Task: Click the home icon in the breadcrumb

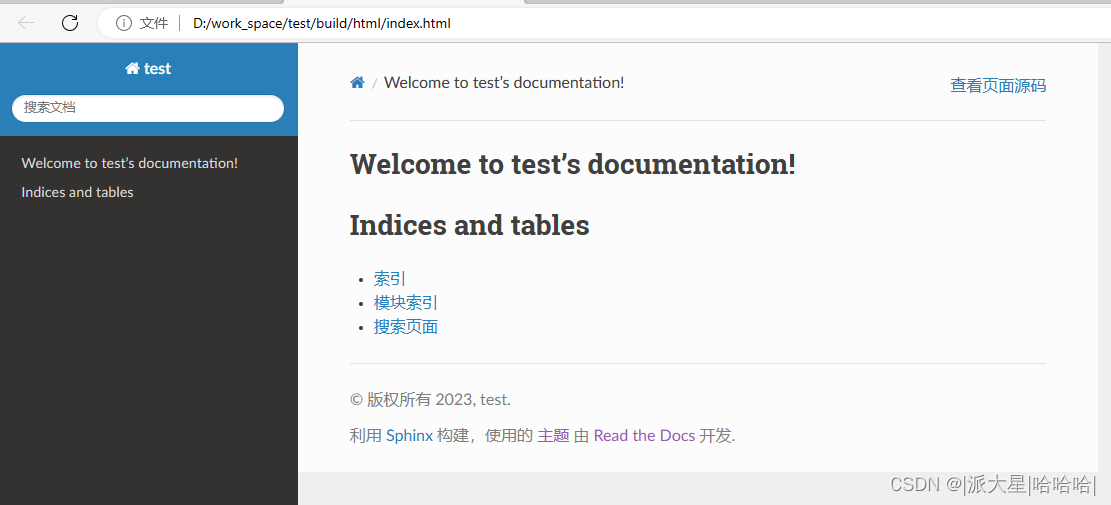Action: click(x=357, y=83)
